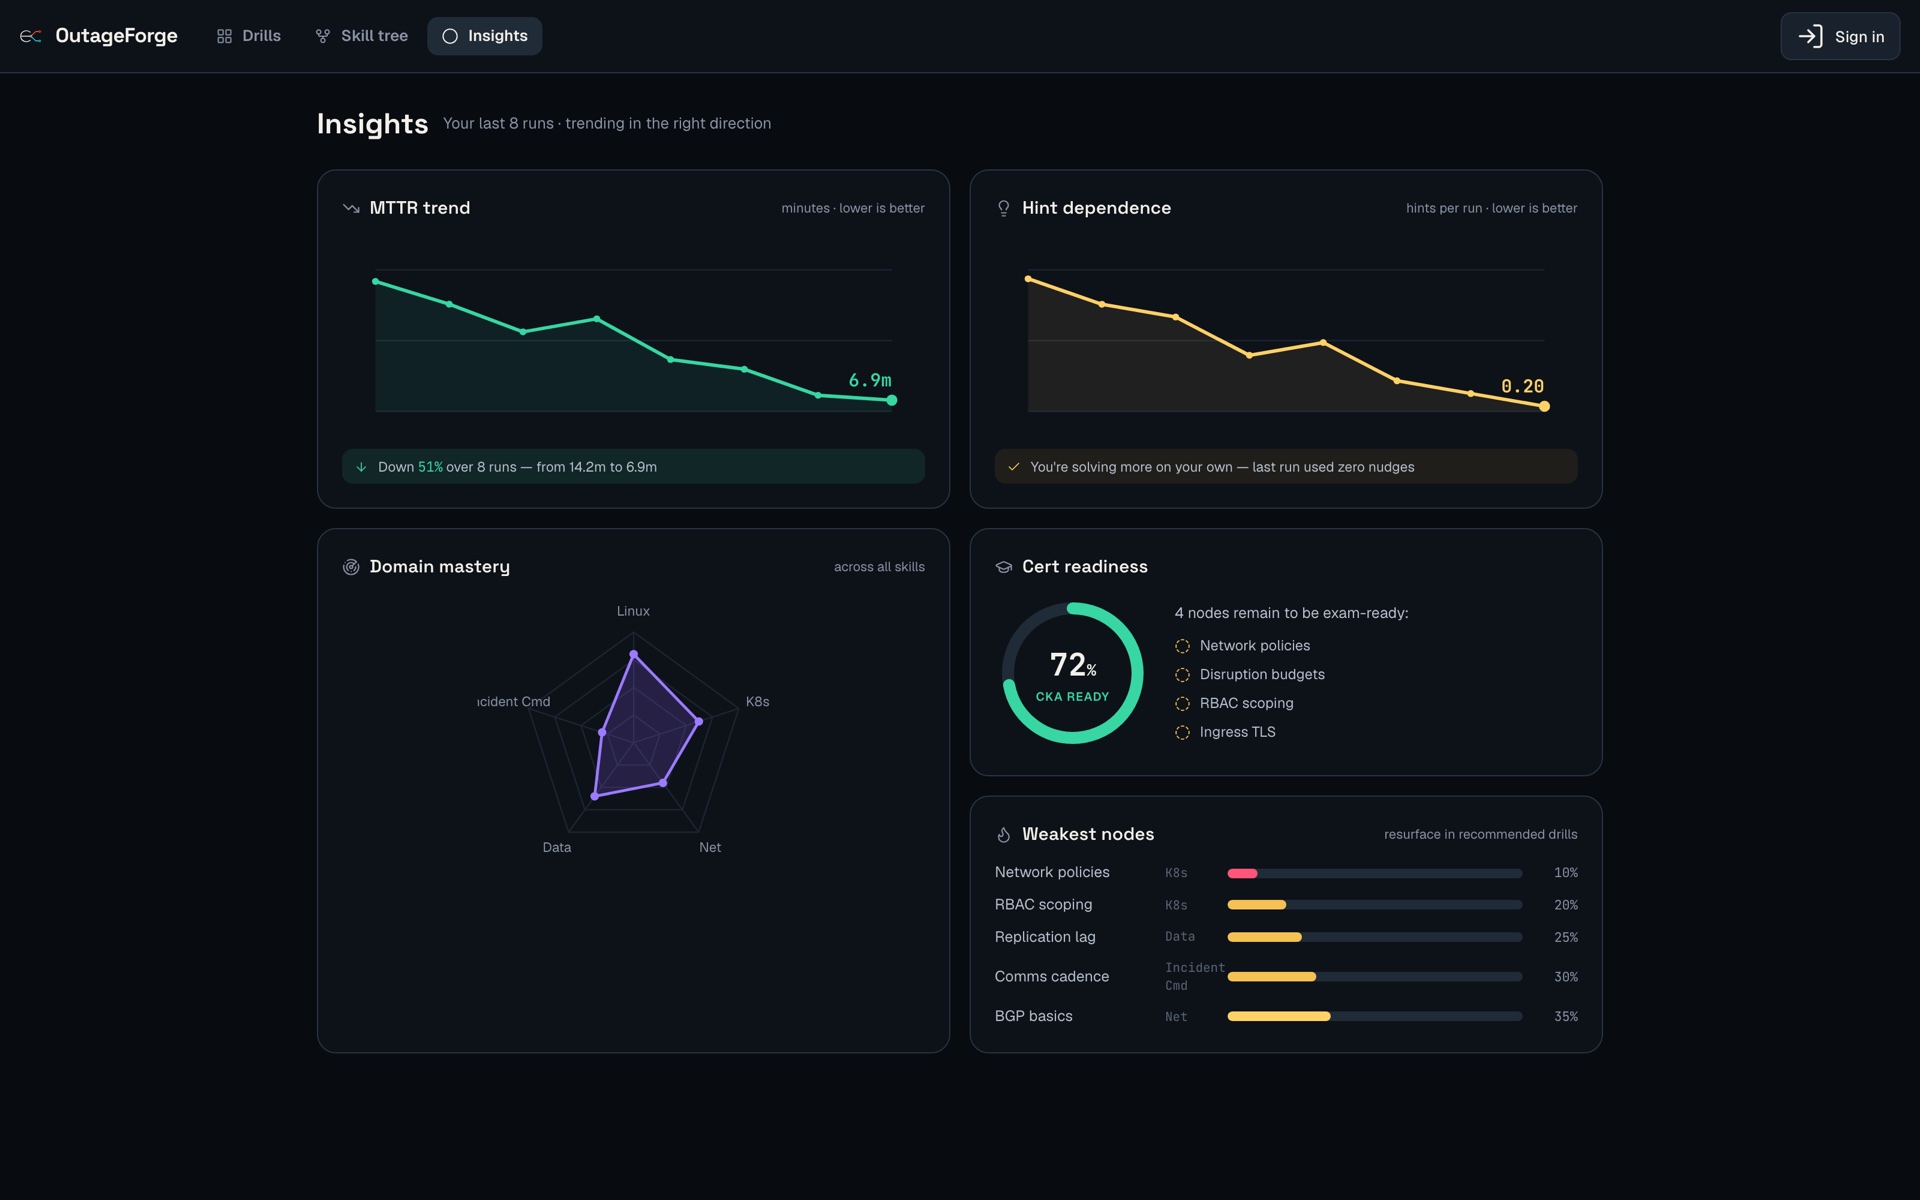Click Ingress TLS in Cert readiness list
This screenshot has height=1200, width=1920.
pyautogui.click(x=1238, y=733)
